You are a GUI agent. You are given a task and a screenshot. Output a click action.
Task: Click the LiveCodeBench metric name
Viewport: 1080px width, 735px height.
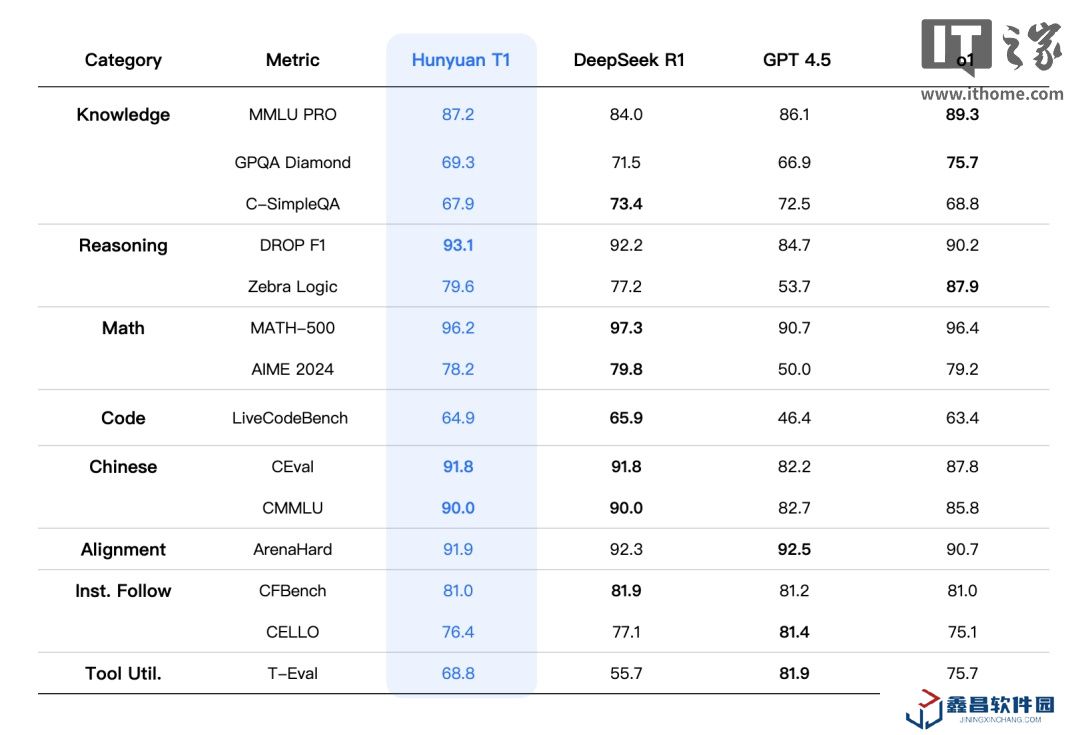(x=290, y=418)
